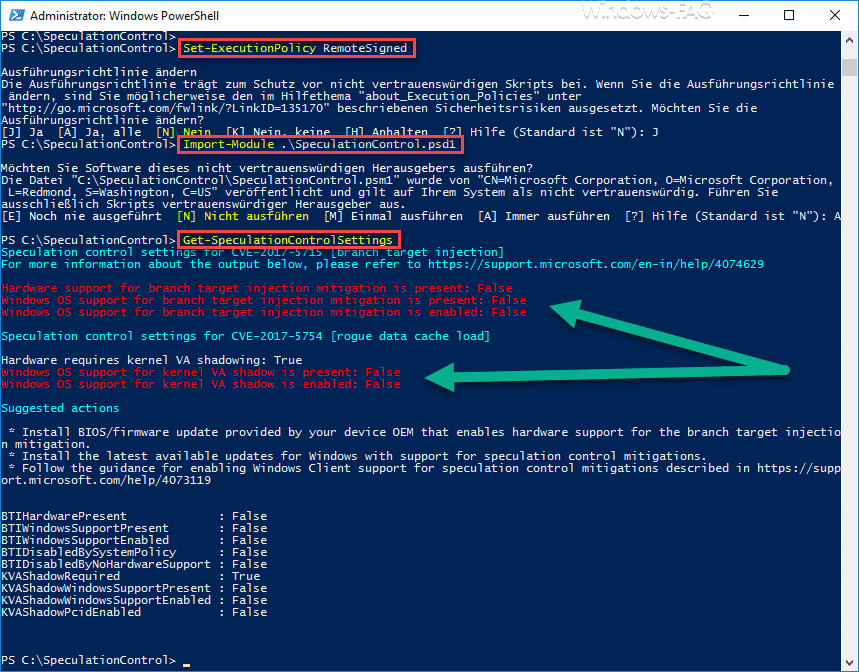
Task: Click the support.microsoft.com/en-in/help/4074629 URL
Action: point(595,265)
